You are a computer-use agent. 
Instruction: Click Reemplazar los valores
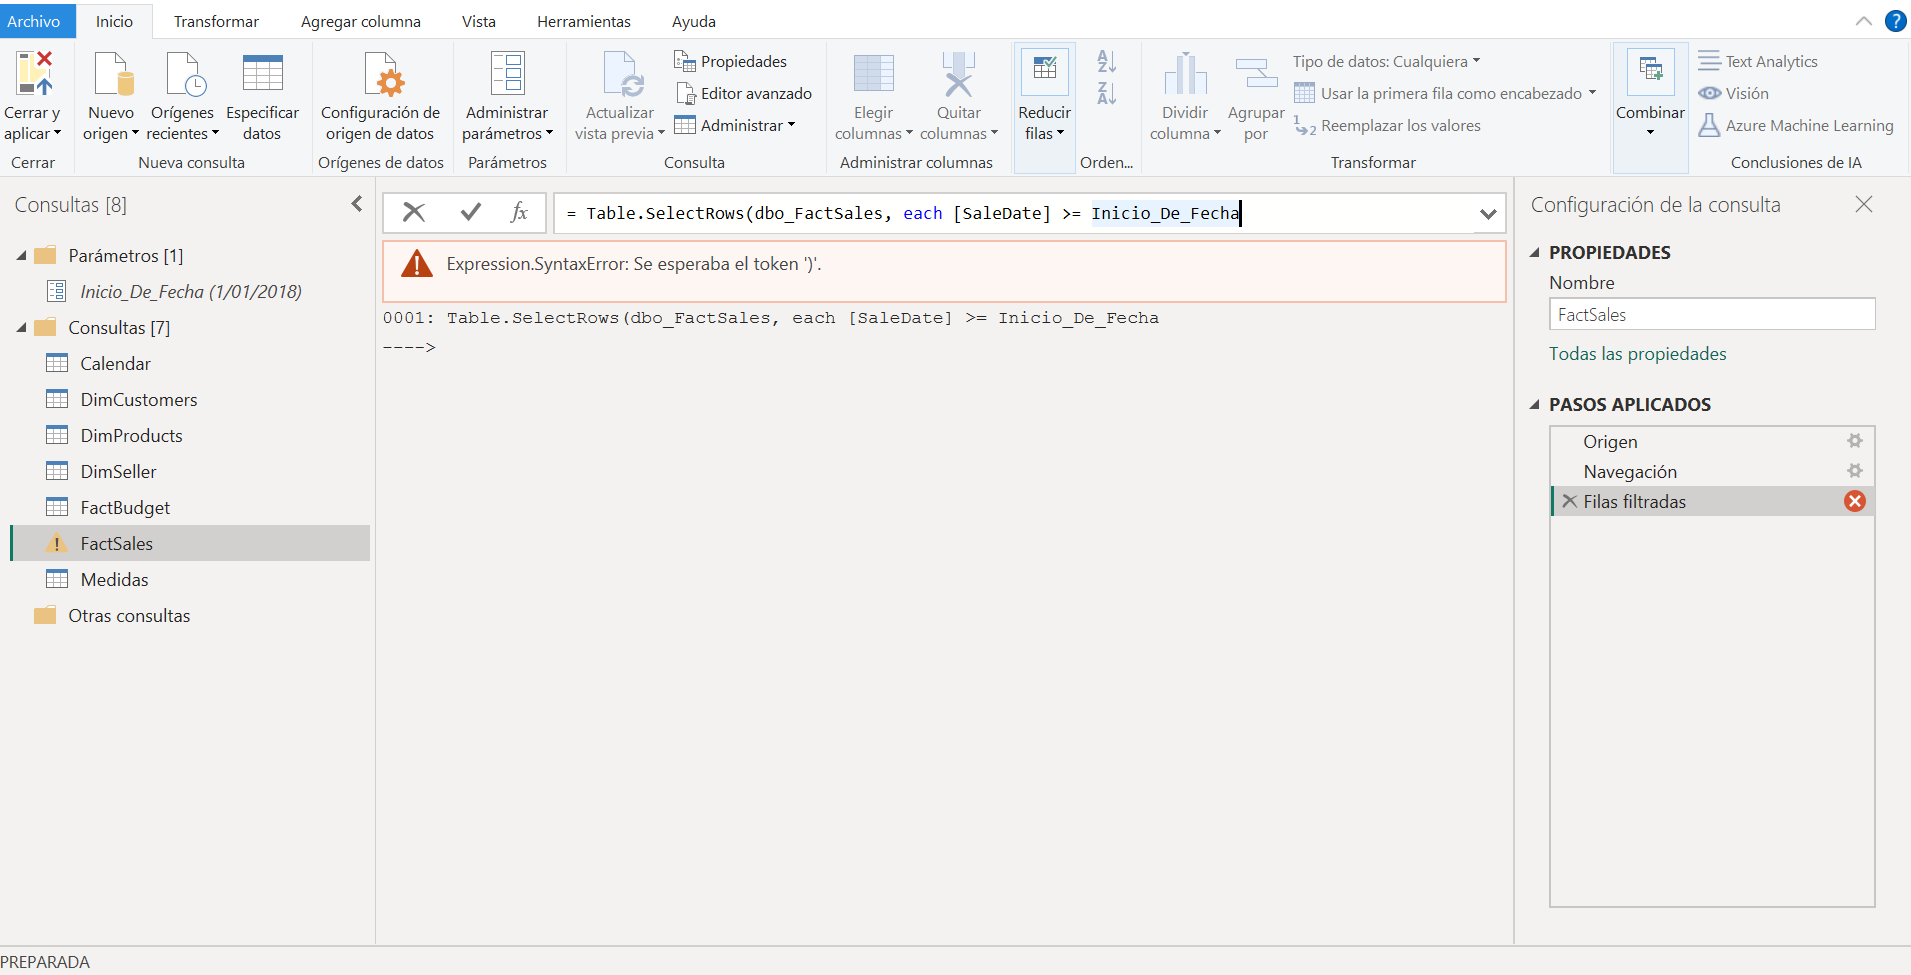(1387, 125)
